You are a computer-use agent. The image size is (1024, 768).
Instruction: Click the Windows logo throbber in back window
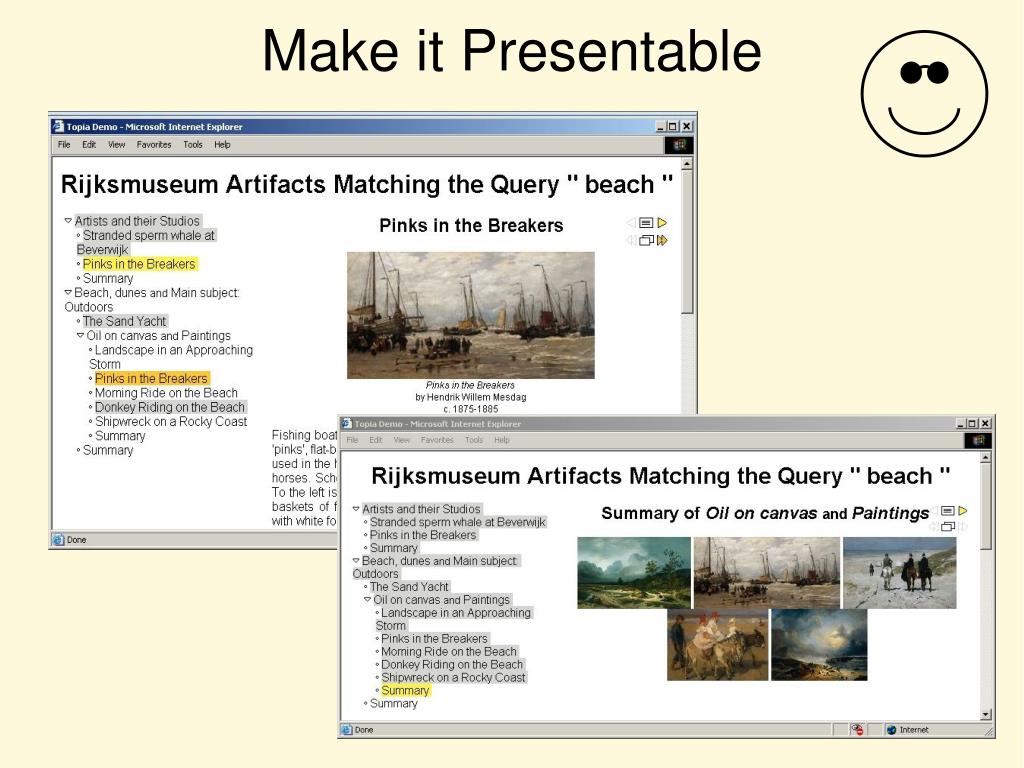click(x=679, y=145)
